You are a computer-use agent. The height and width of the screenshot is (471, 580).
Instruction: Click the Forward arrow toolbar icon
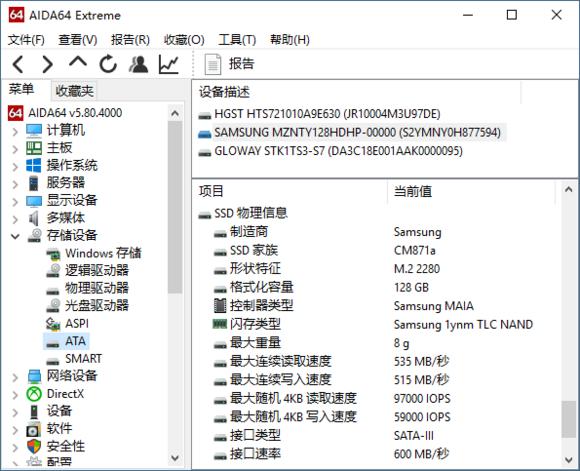(47, 64)
